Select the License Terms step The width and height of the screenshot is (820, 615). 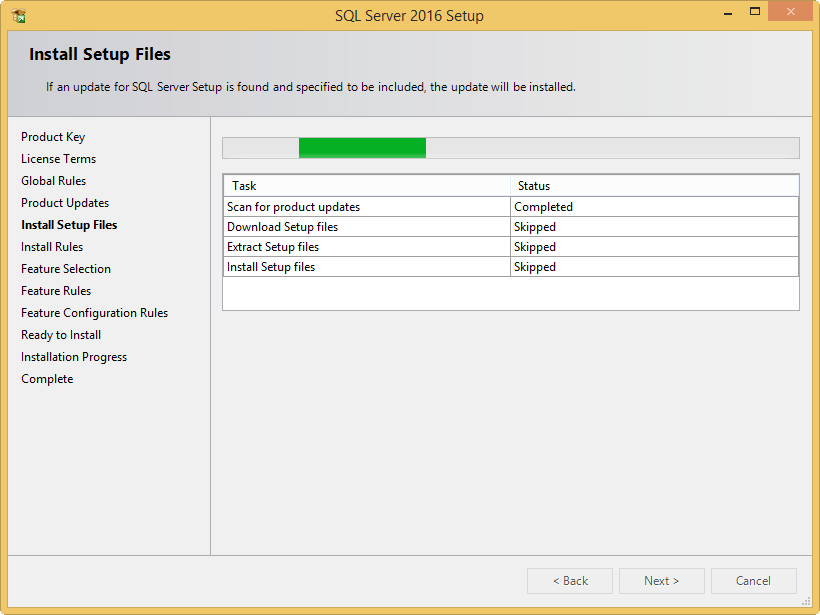[x=59, y=159]
